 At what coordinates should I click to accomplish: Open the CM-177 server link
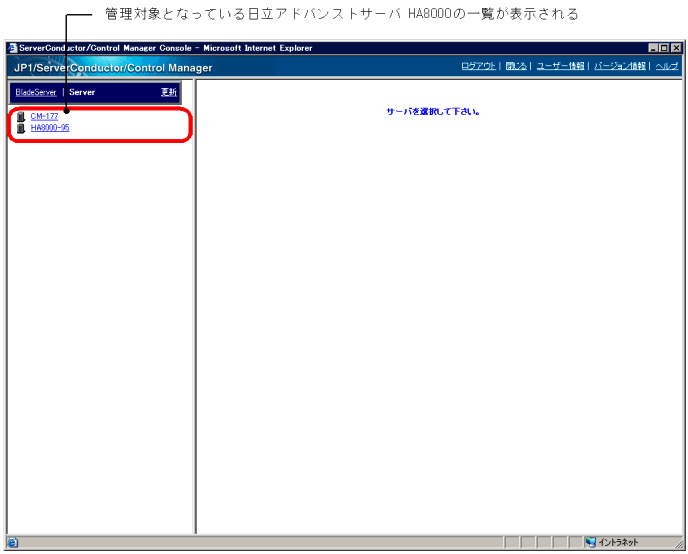click(x=44, y=116)
